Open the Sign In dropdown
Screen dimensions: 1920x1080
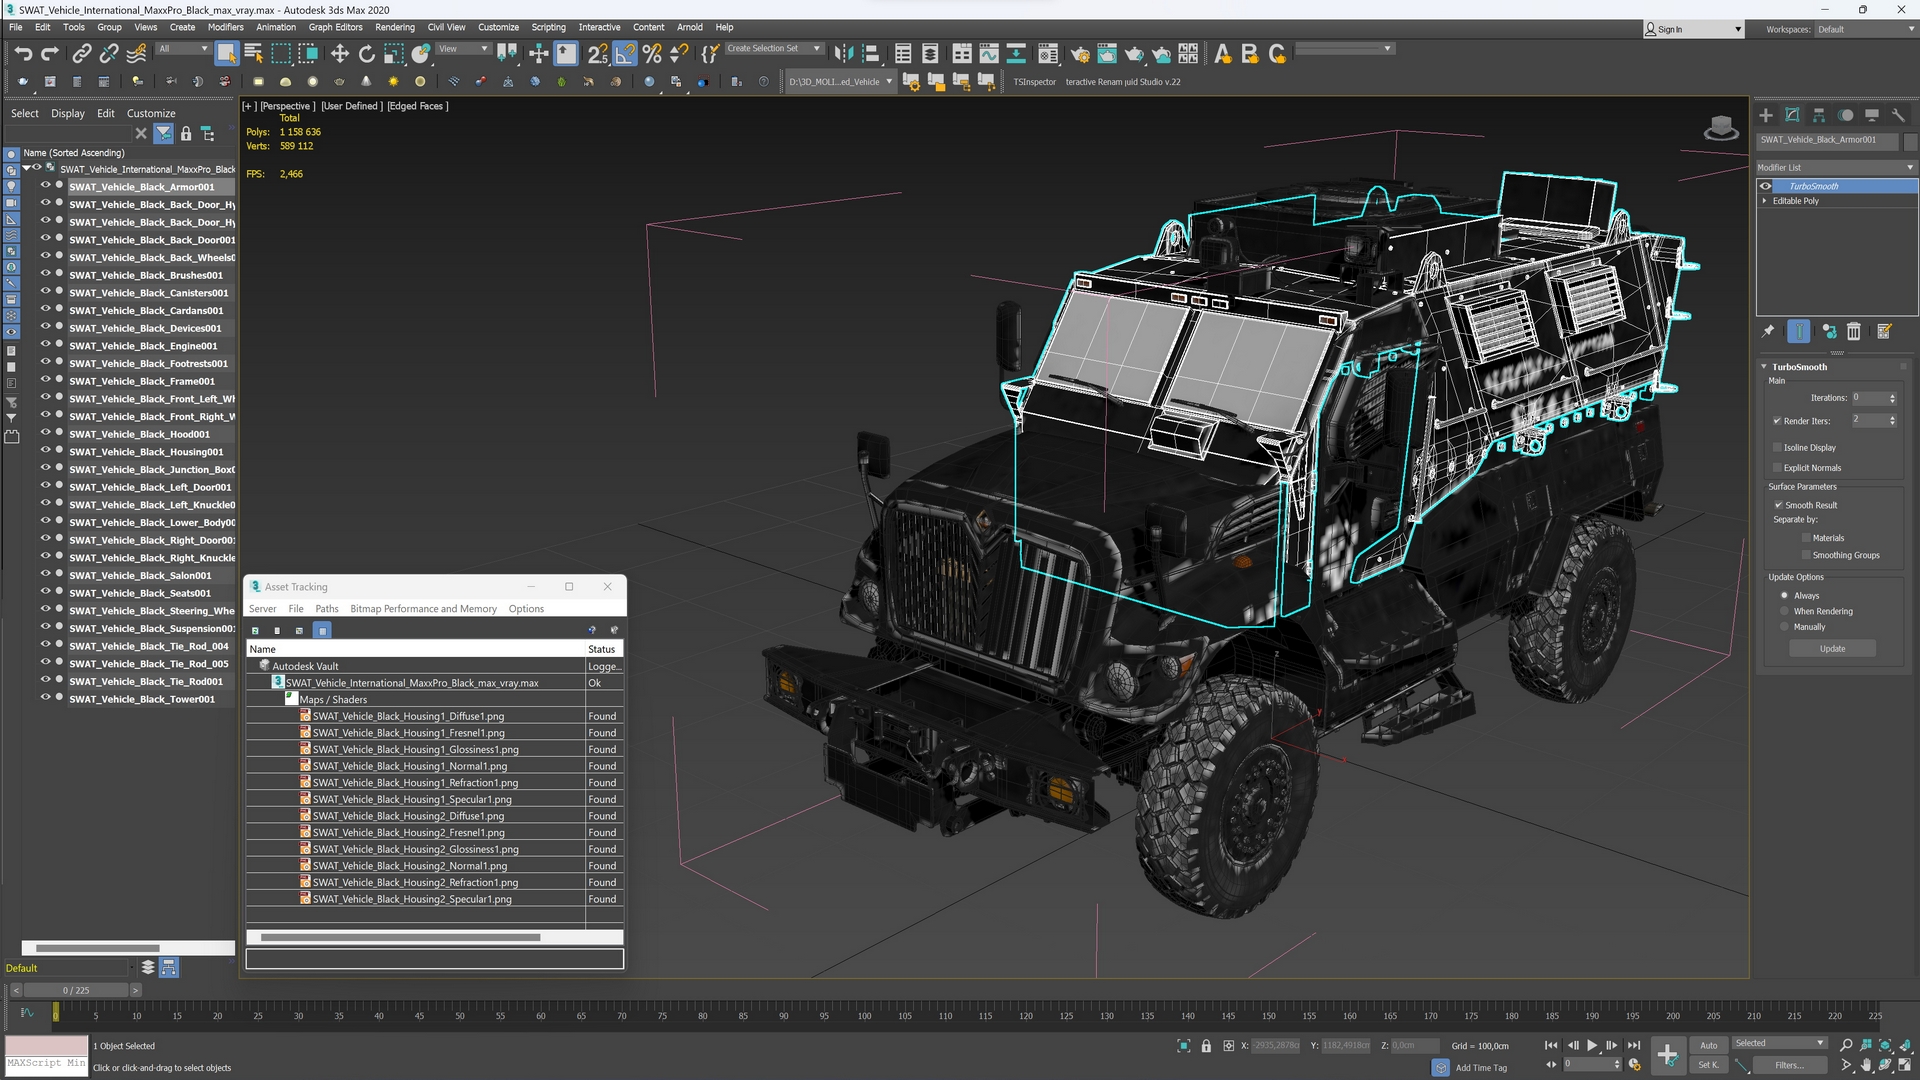1693,29
